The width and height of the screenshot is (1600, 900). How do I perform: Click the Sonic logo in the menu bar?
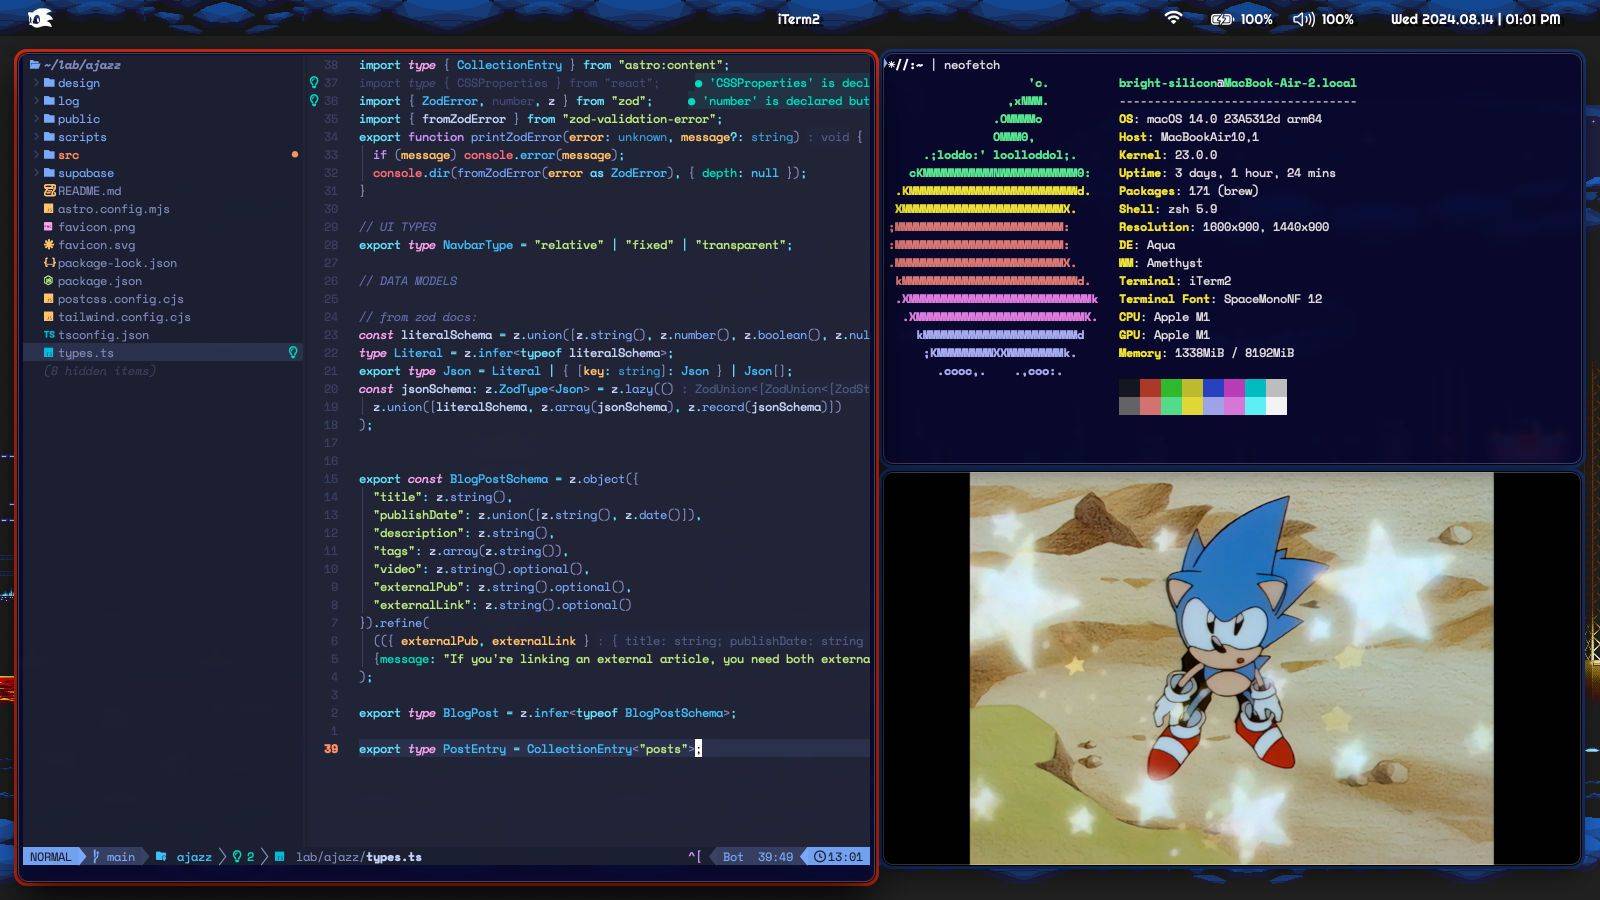tap(40, 18)
